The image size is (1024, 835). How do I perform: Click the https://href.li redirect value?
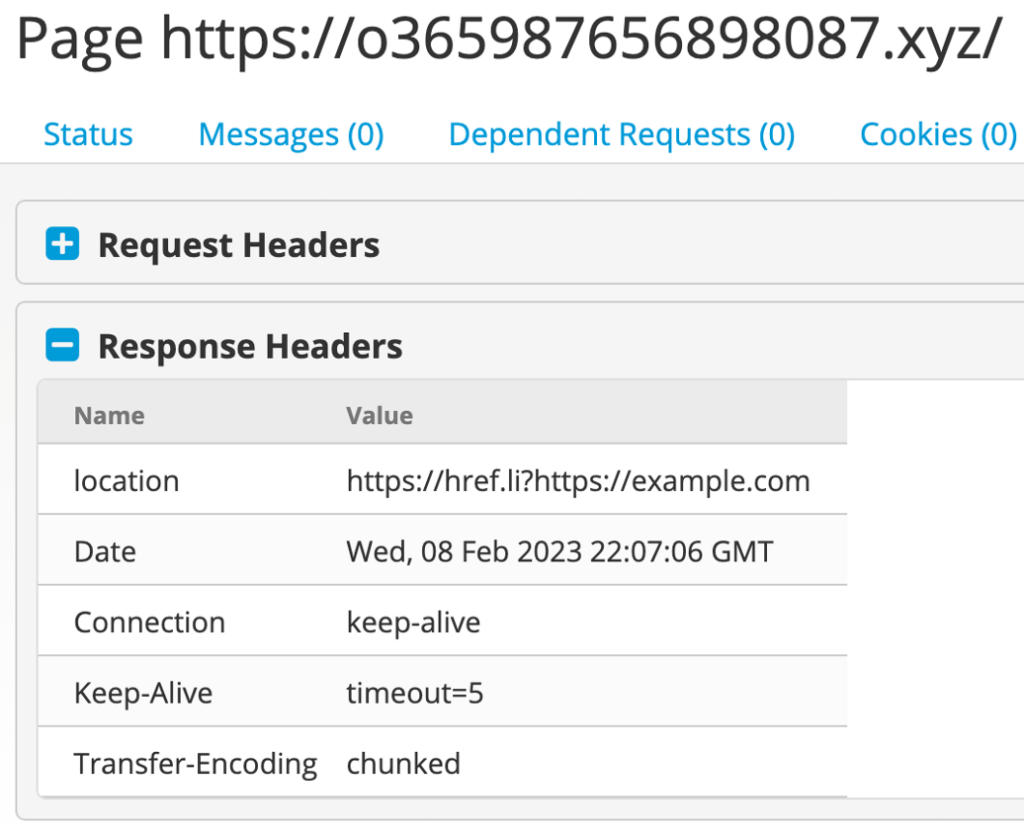click(x=578, y=481)
